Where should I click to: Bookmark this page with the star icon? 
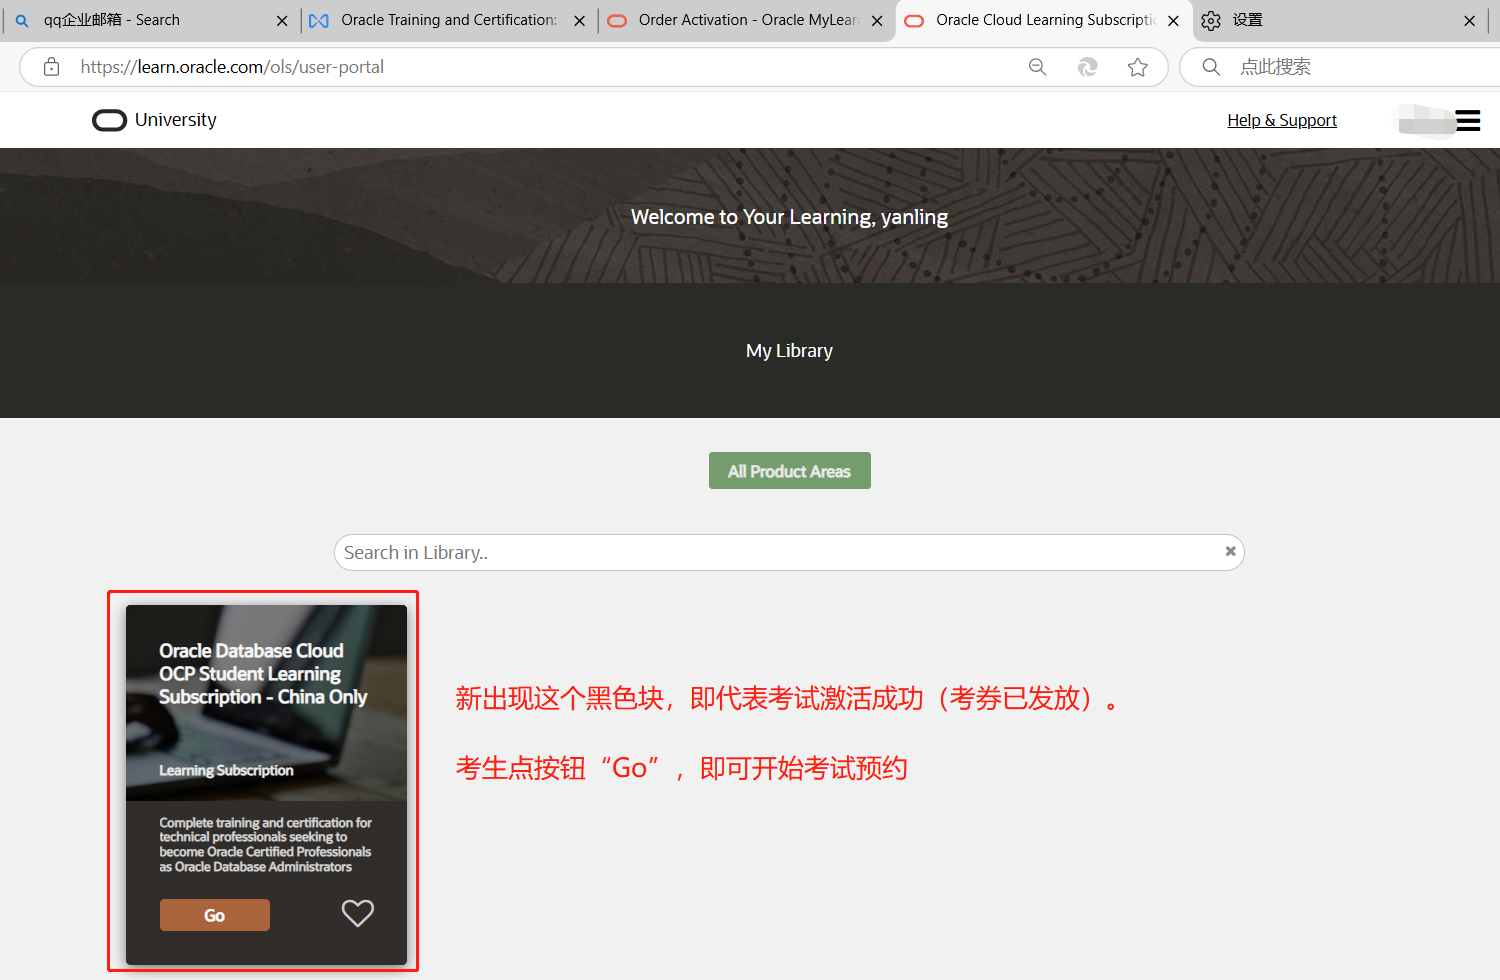point(1138,66)
